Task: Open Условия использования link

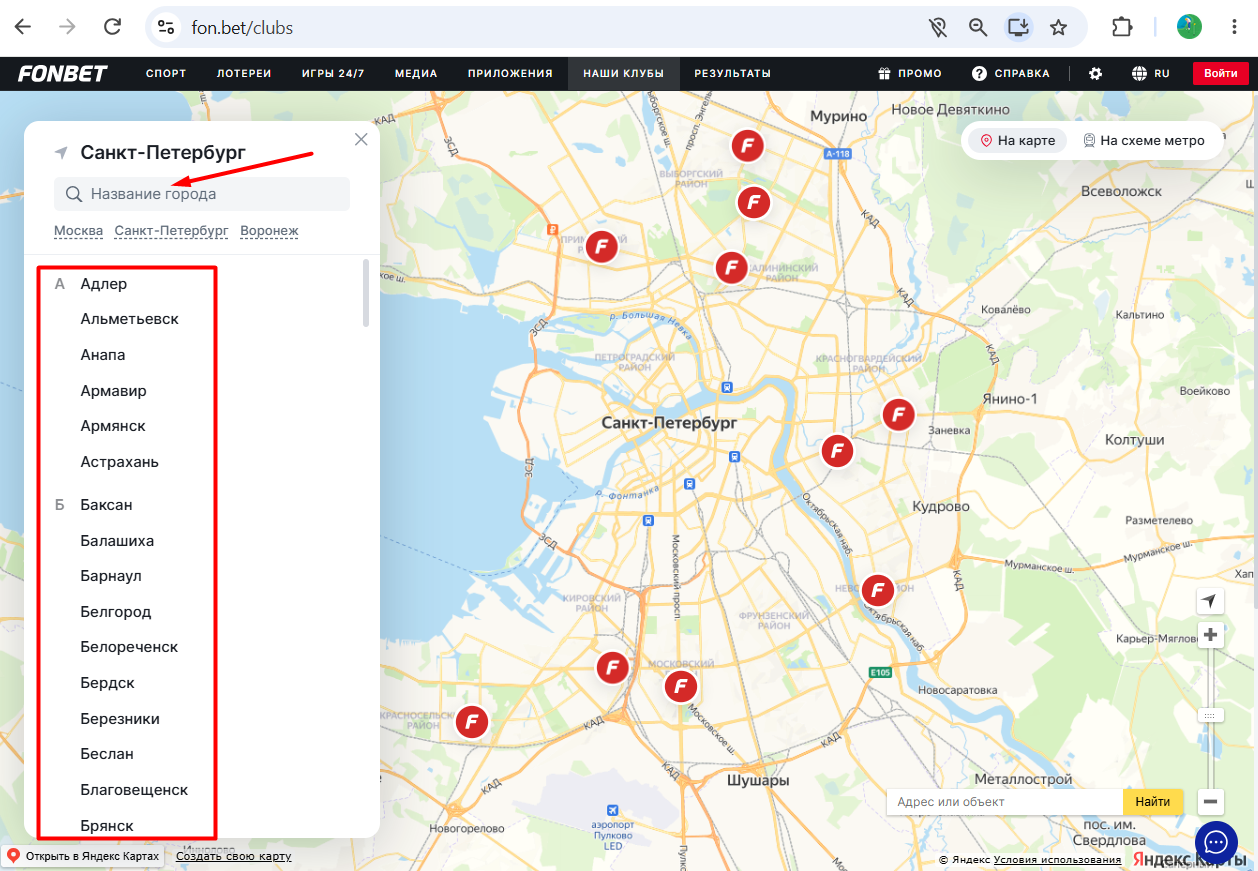Action: point(1057,860)
